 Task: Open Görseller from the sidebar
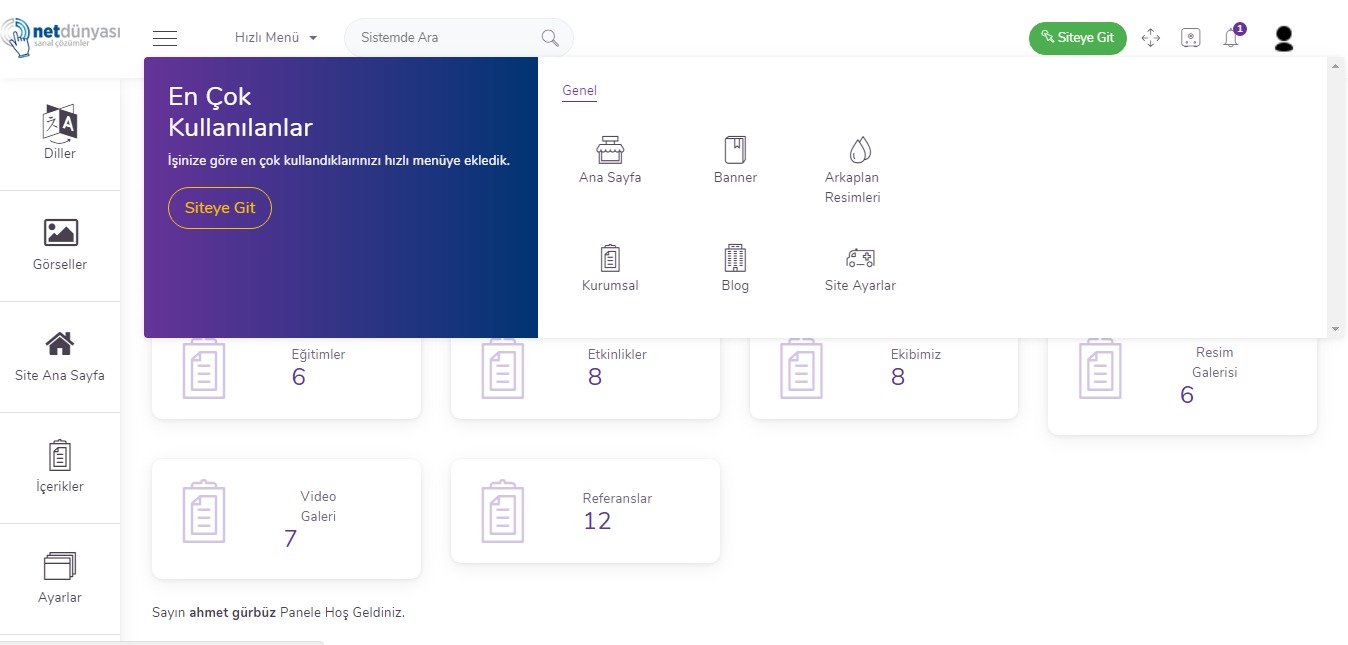click(x=60, y=245)
